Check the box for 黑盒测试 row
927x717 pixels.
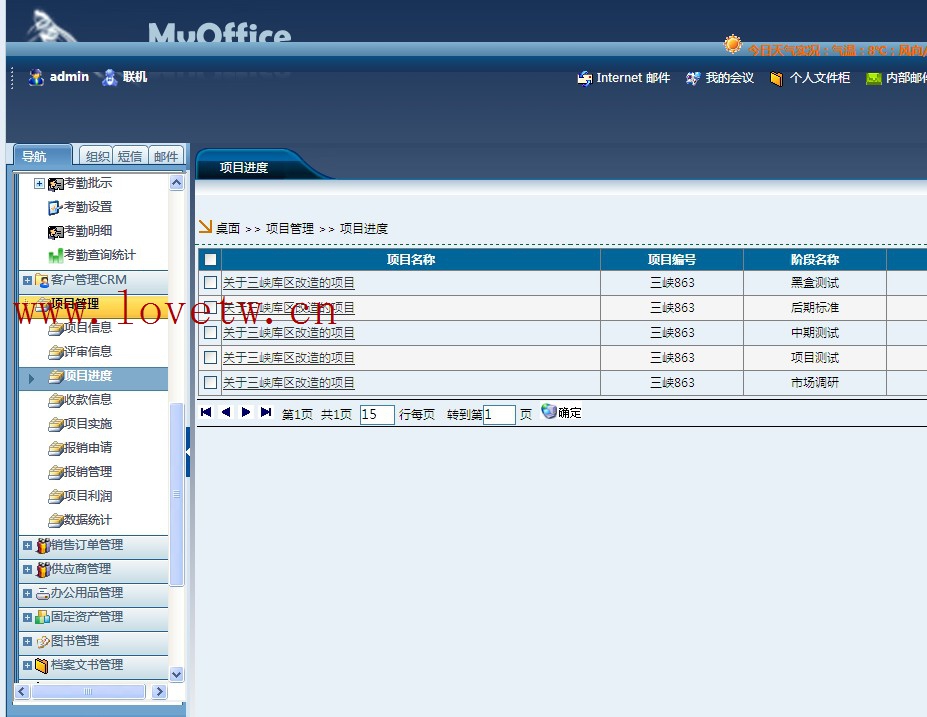tap(210, 283)
